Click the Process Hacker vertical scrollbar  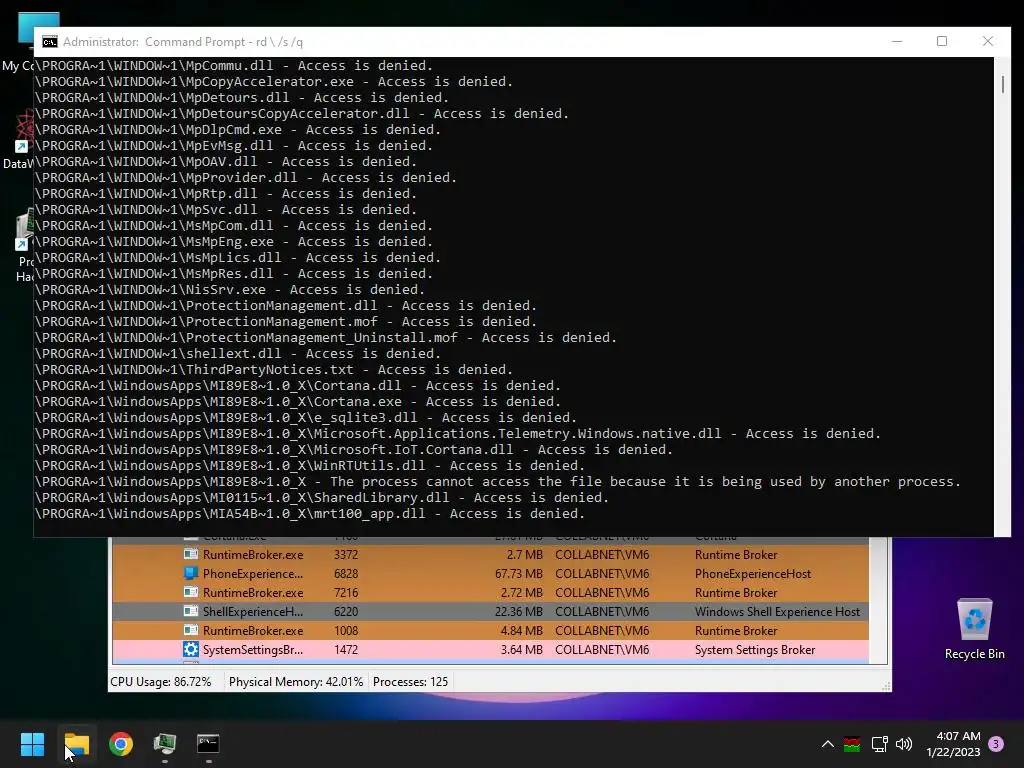coord(878,601)
